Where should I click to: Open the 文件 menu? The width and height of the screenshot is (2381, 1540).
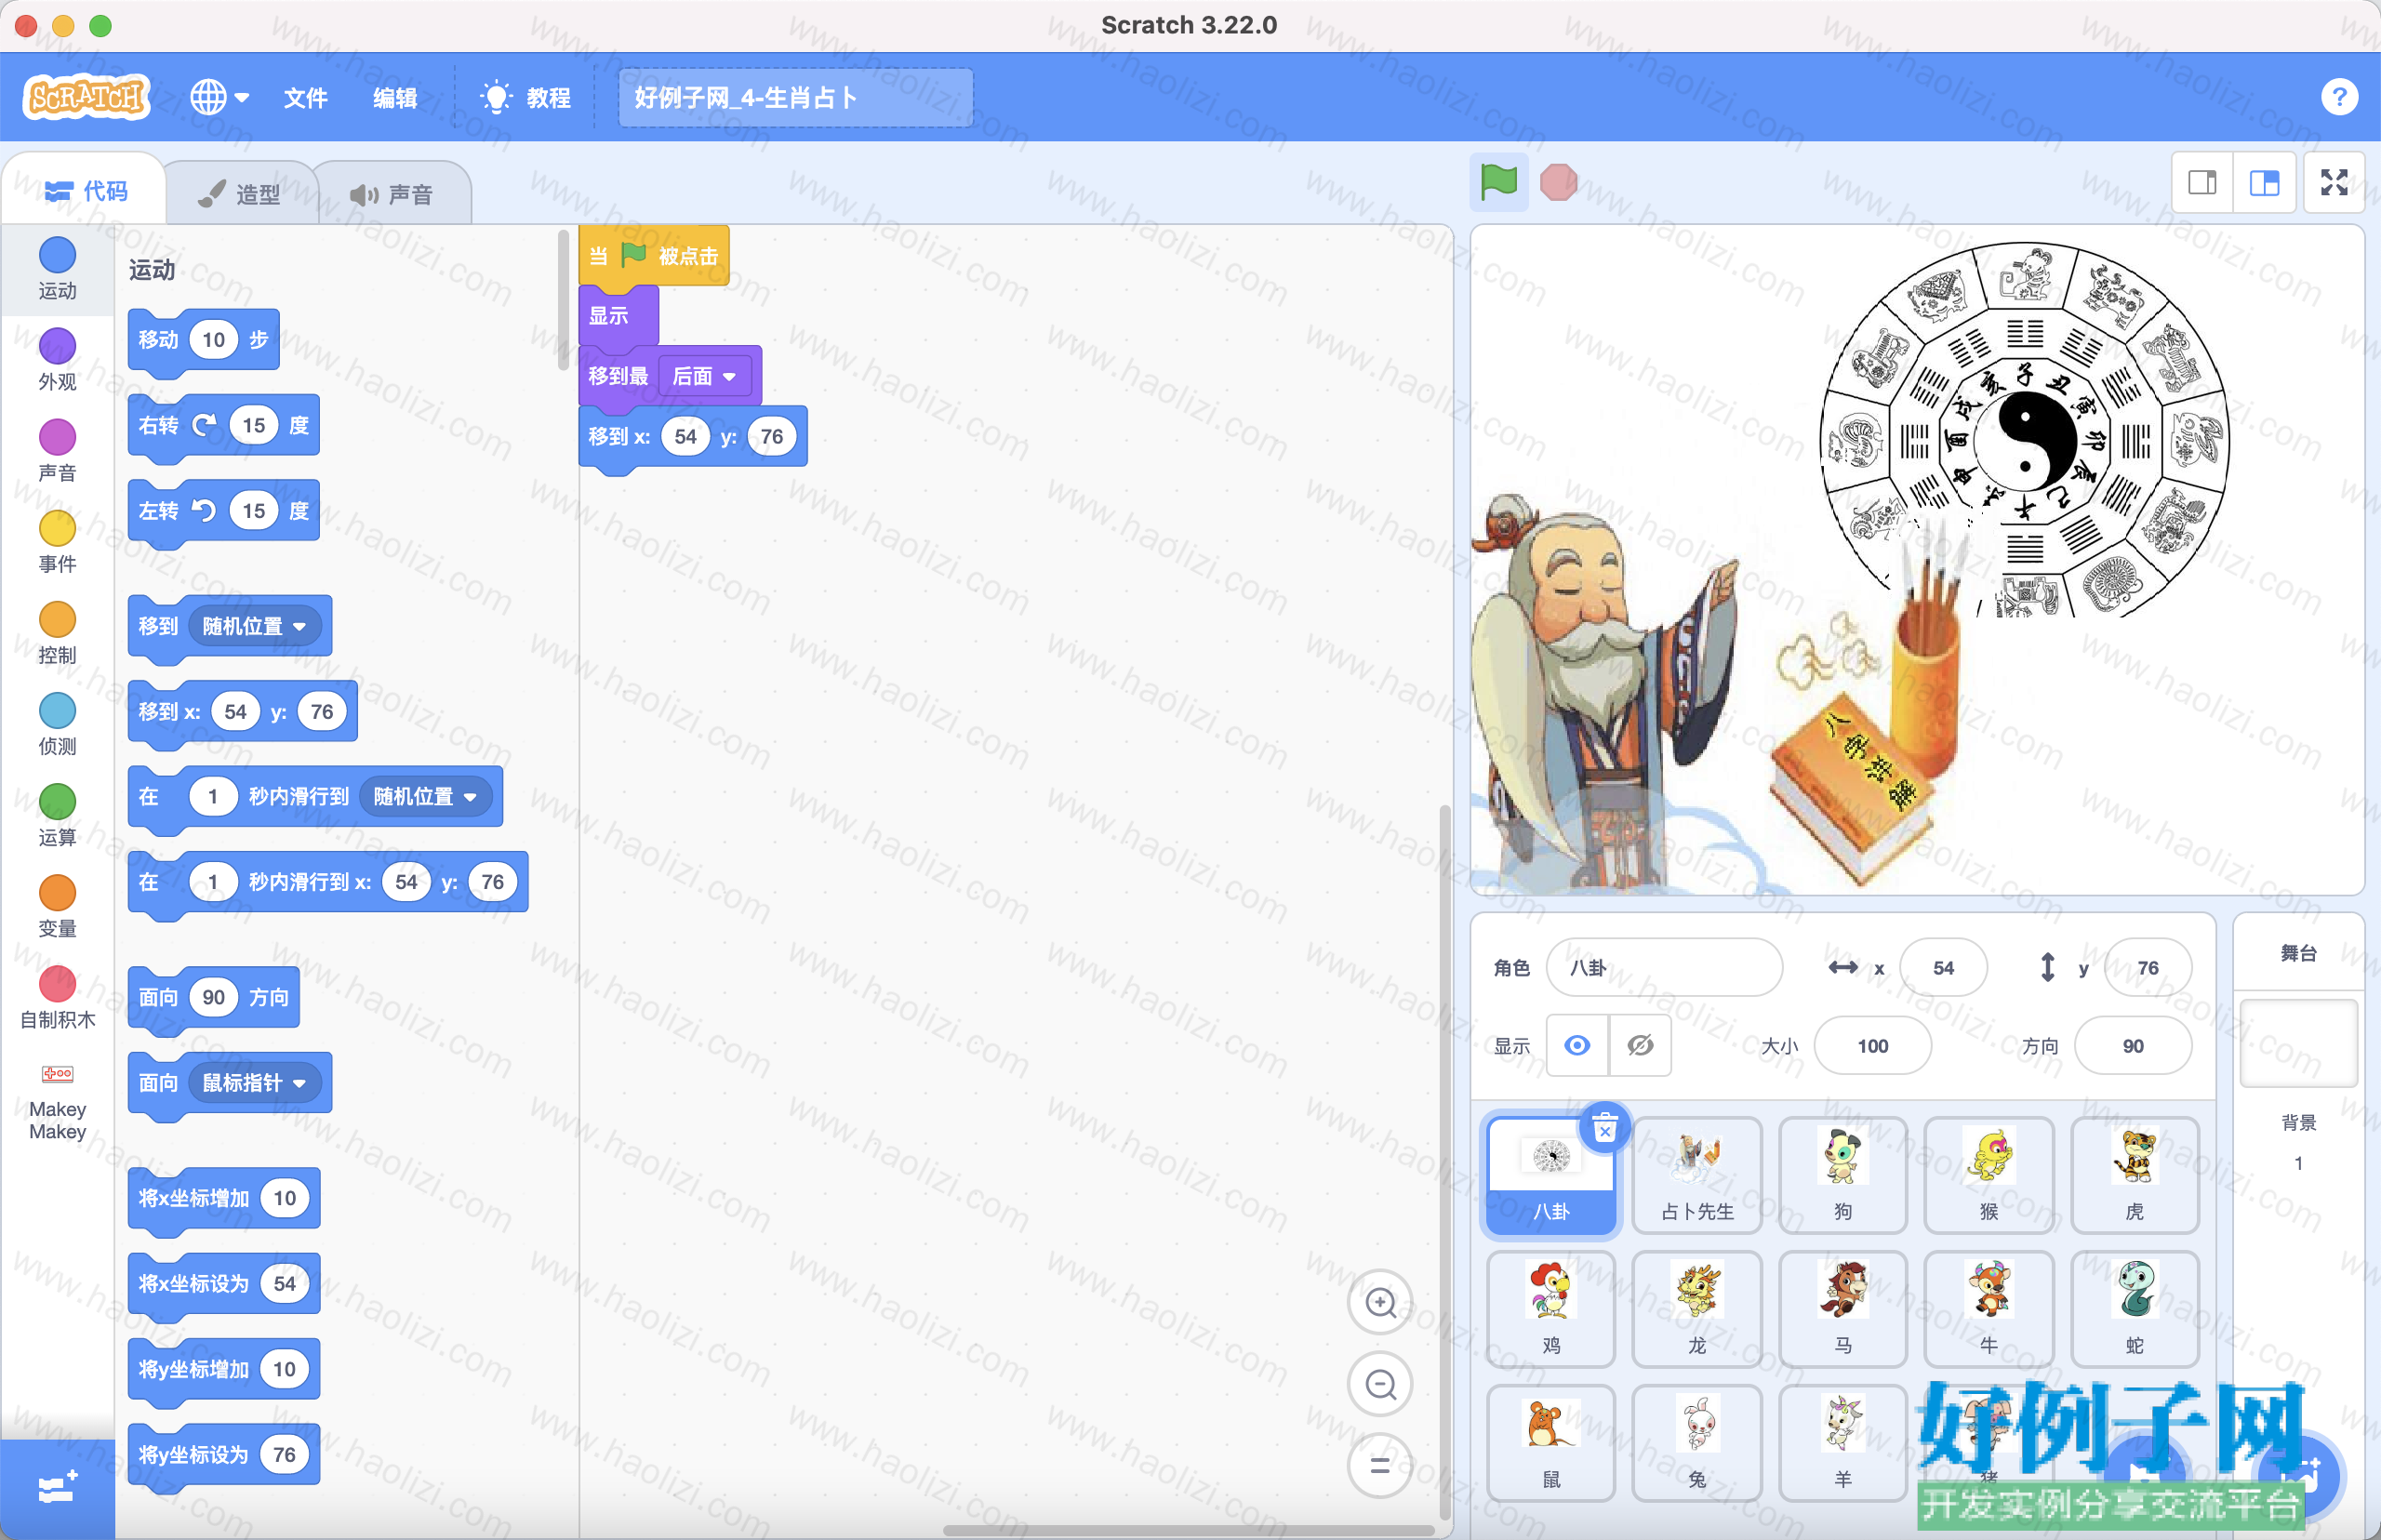click(x=305, y=98)
